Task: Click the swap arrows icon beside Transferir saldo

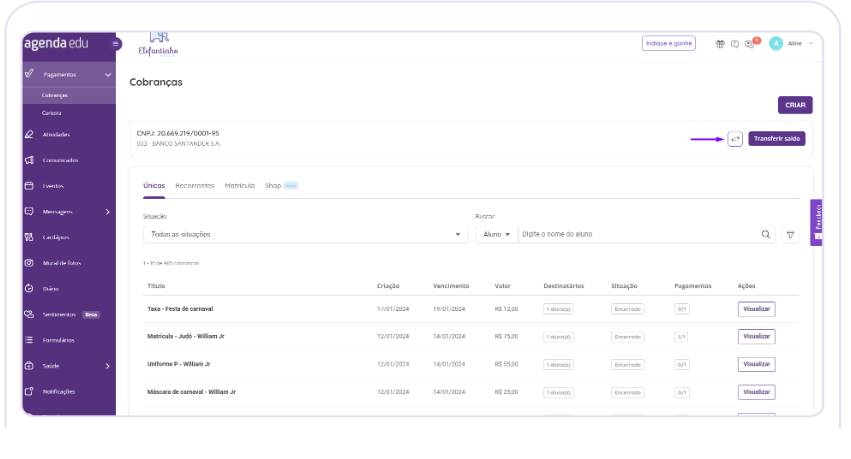Action: [x=735, y=139]
